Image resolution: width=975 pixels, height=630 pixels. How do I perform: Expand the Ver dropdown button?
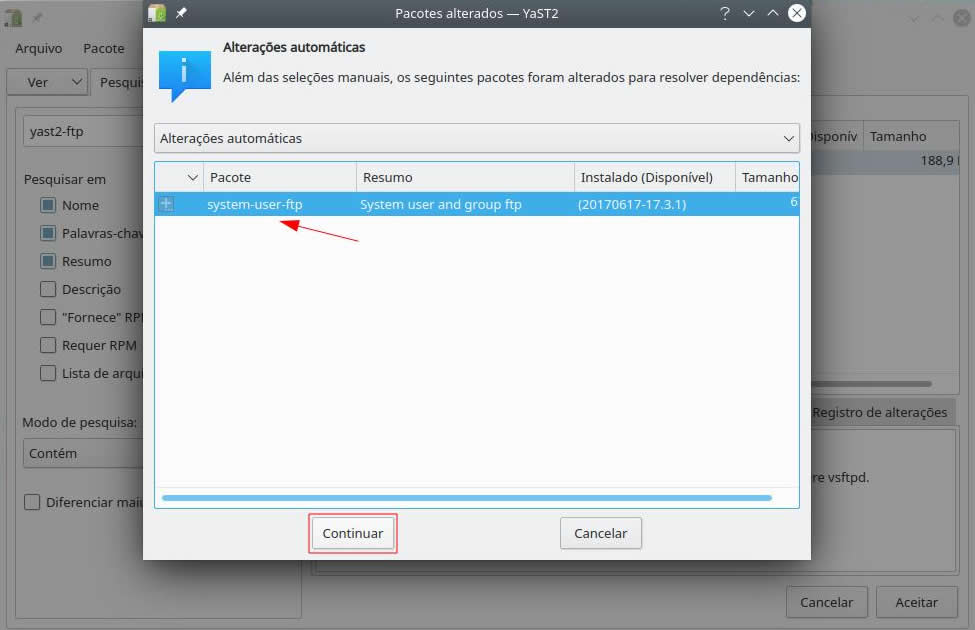click(x=46, y=82)
